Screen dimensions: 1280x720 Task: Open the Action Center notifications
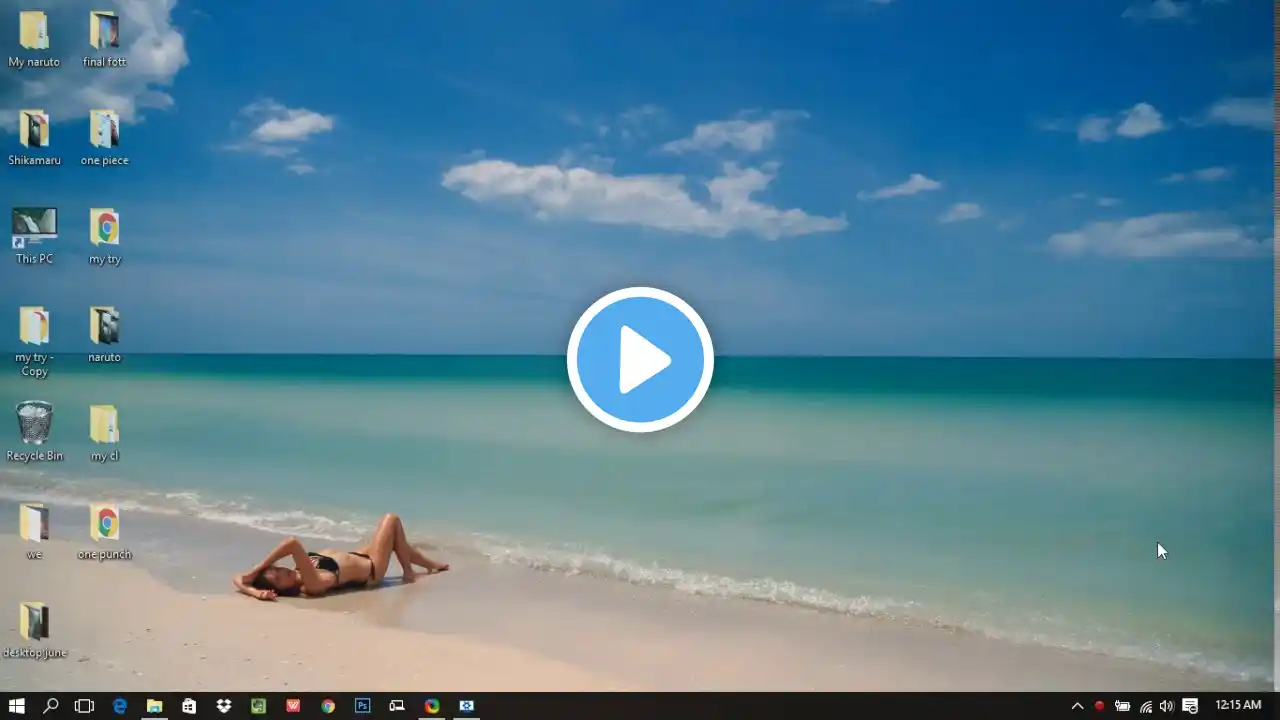pyautogui.click(x=1190, y=706)
